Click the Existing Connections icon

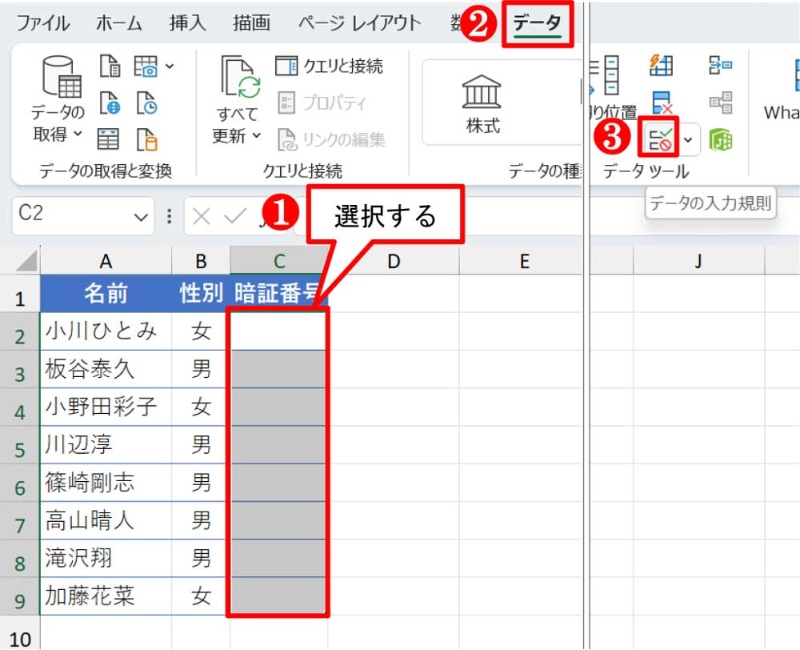[x=147, y=139]
